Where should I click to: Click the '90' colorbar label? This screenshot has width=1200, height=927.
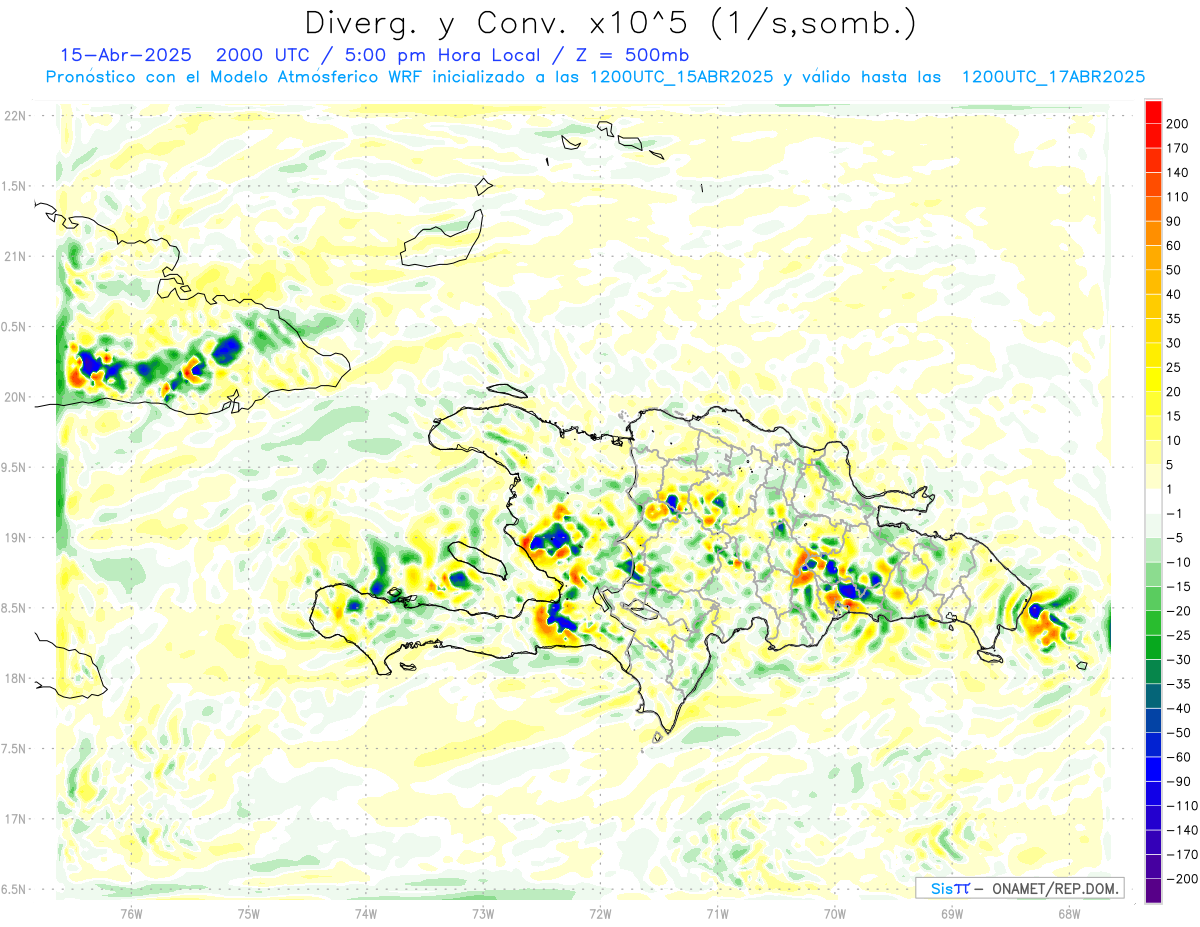click(1174, 221)
